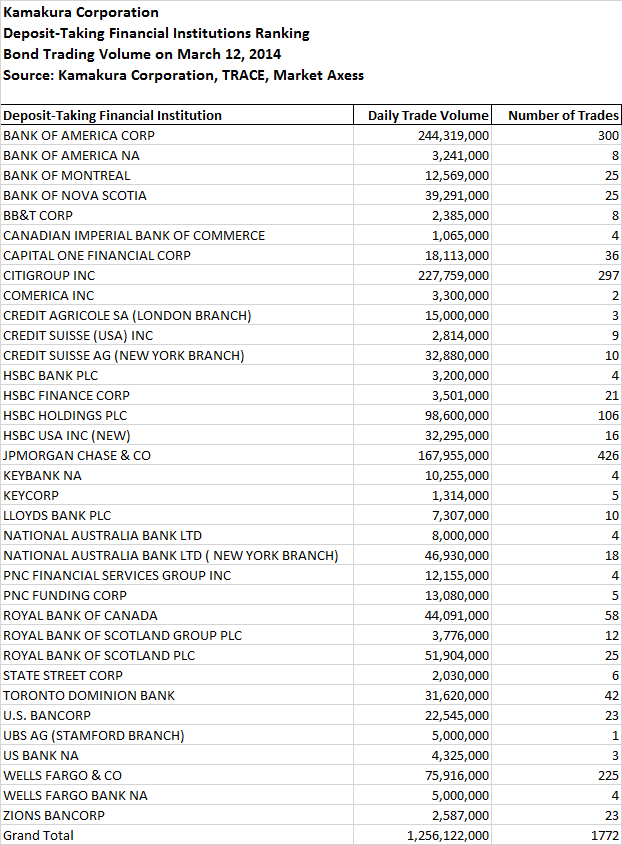Select the LLOYDS BANK PLC cell

[x=177, y=515]
